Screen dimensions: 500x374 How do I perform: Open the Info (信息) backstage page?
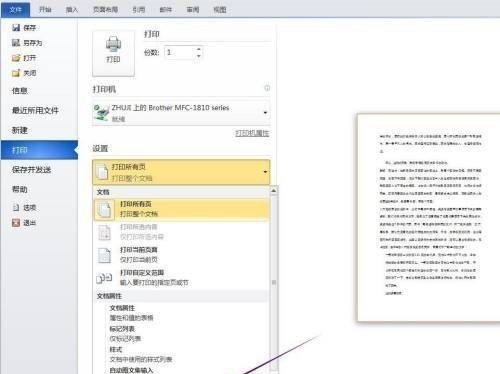(39, 91)
